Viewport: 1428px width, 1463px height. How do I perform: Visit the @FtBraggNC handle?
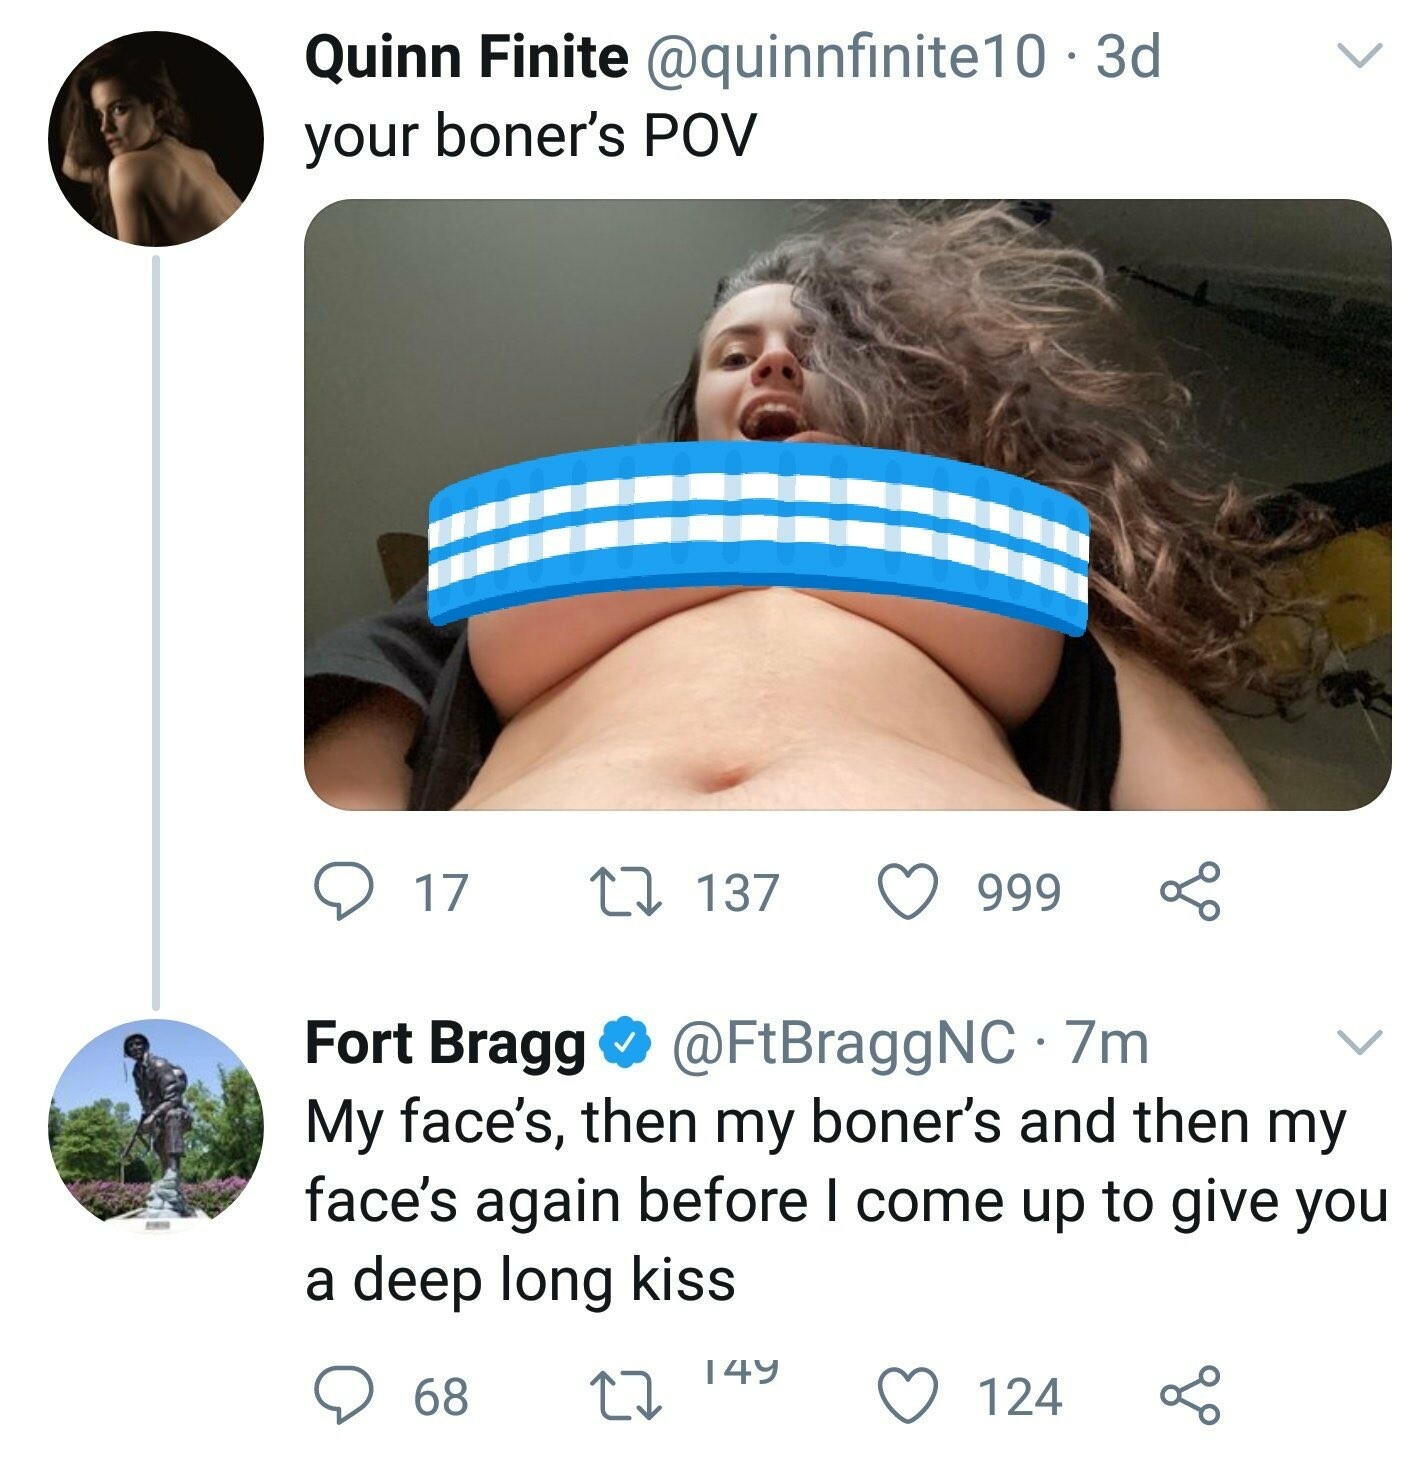click(843, 1043)
